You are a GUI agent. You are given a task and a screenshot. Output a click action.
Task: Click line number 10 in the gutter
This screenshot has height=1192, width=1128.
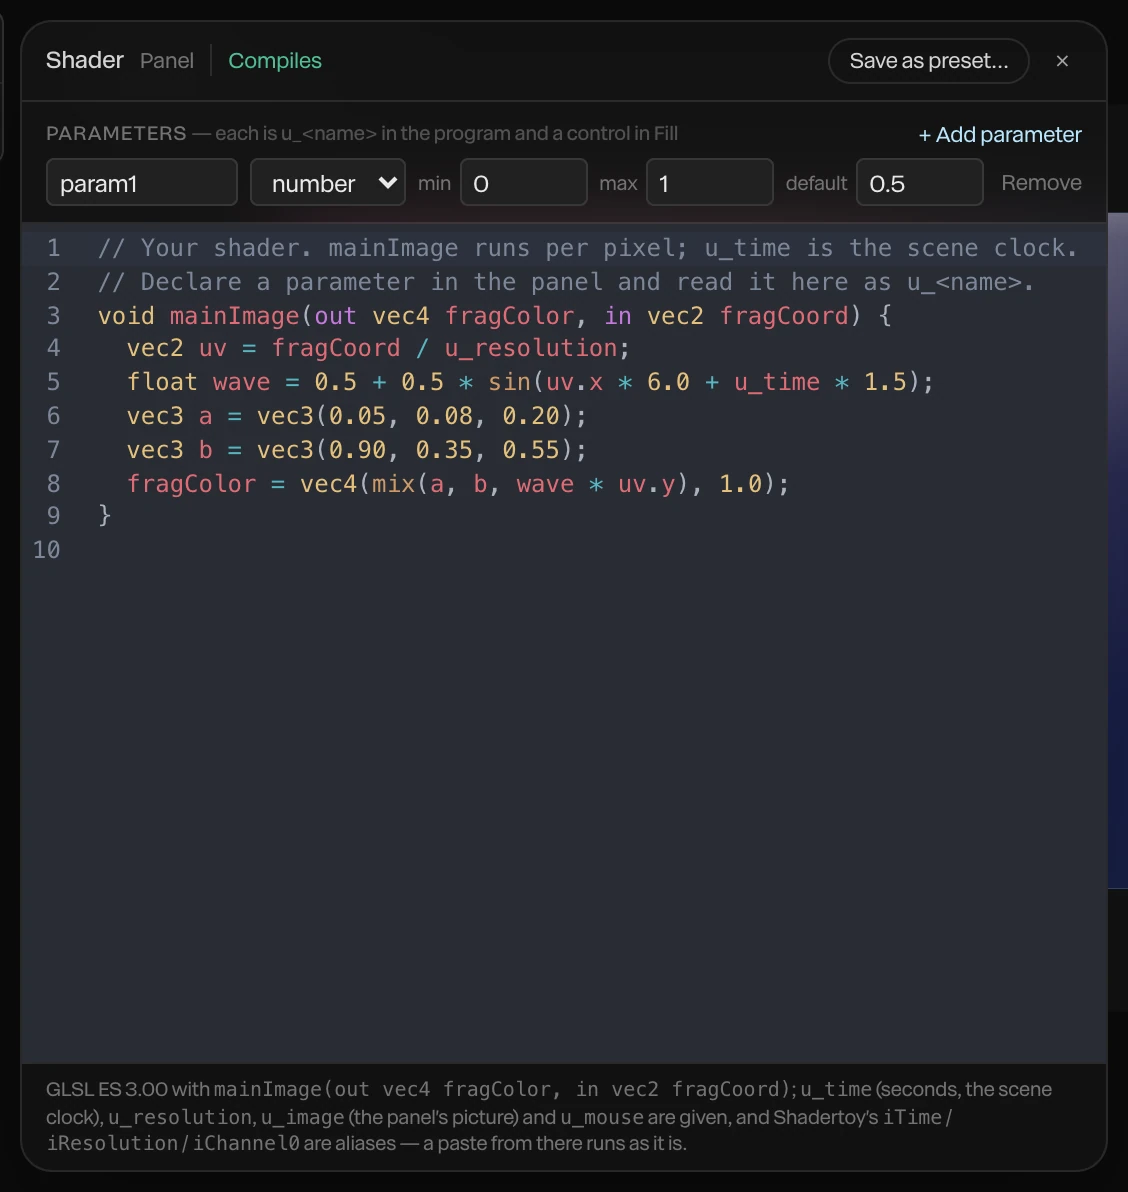coord(46,550)
